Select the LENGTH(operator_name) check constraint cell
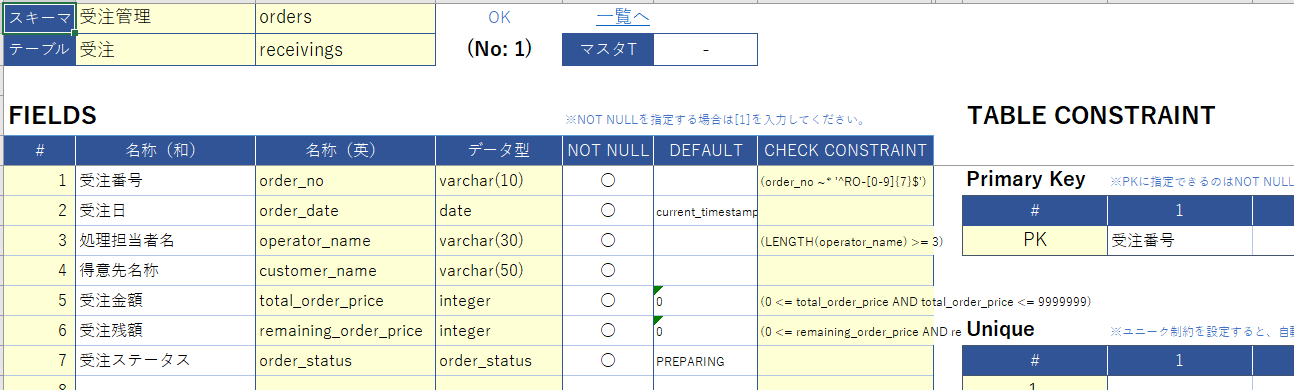1294x390 pixels. [x=845, y=241]
